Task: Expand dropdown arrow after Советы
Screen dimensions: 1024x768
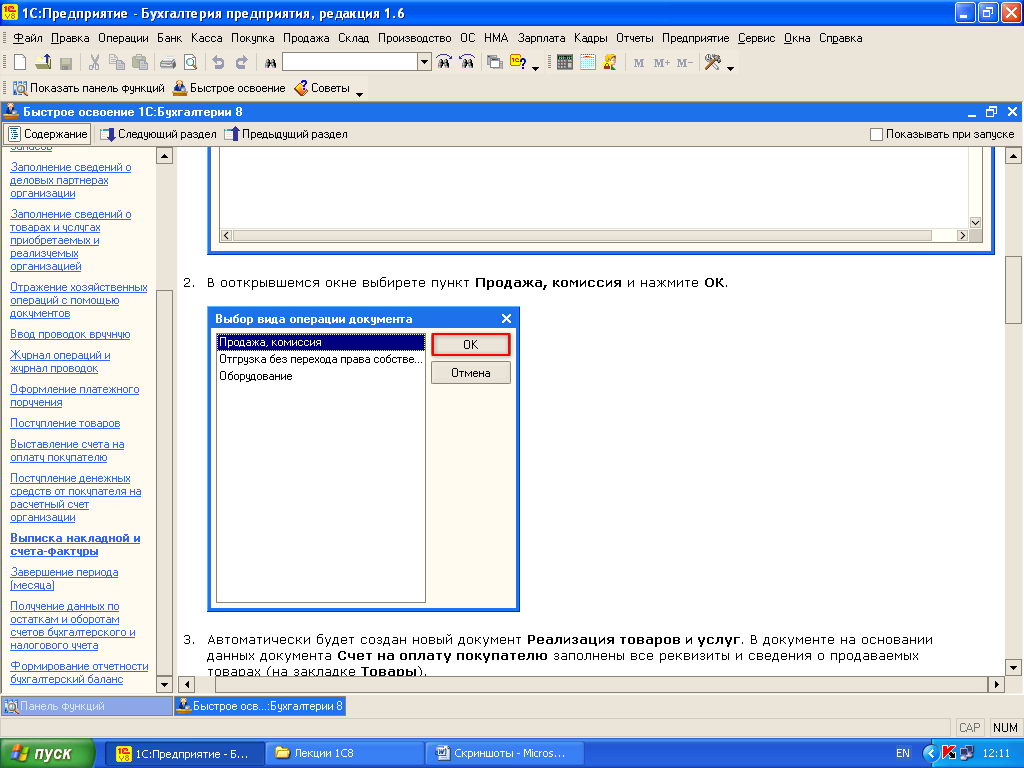Action: (x=359, y=93)
